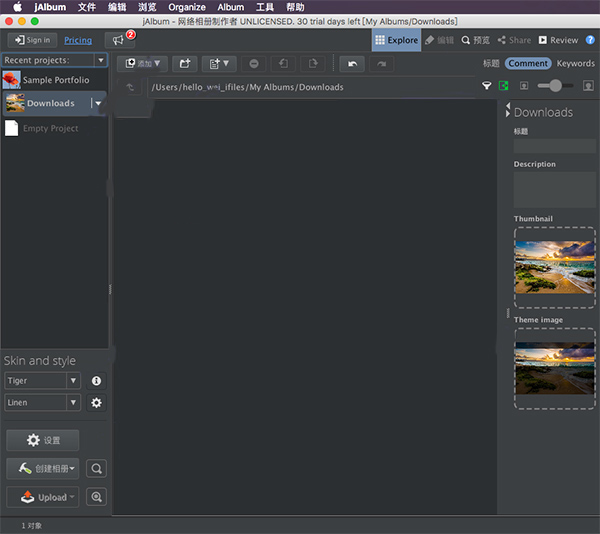Screen dimensions: 600x534
Task: Open style settings gear beside Linen
Action: coord(96,402)
